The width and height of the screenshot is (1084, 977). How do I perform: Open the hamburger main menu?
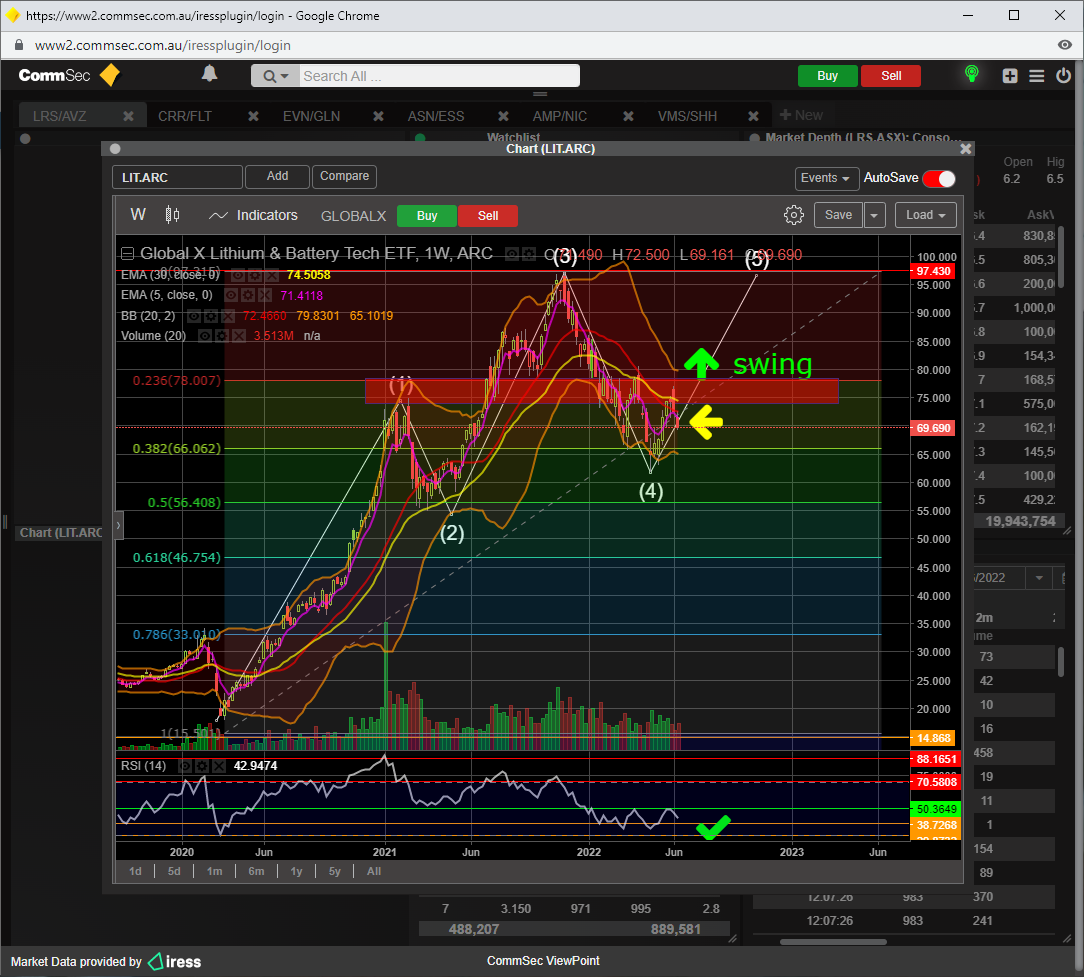(x=1036, y=76)
